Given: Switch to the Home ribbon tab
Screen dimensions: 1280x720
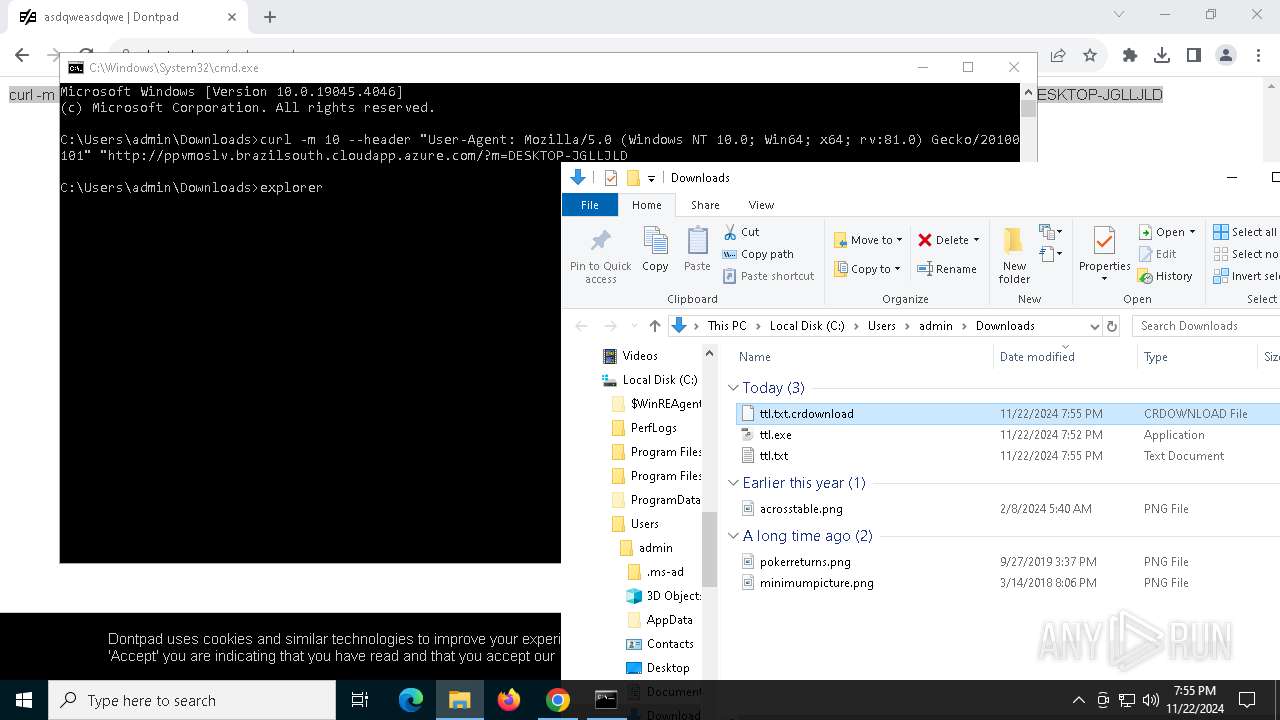Looking at the screenshot, I should [646, 205].
